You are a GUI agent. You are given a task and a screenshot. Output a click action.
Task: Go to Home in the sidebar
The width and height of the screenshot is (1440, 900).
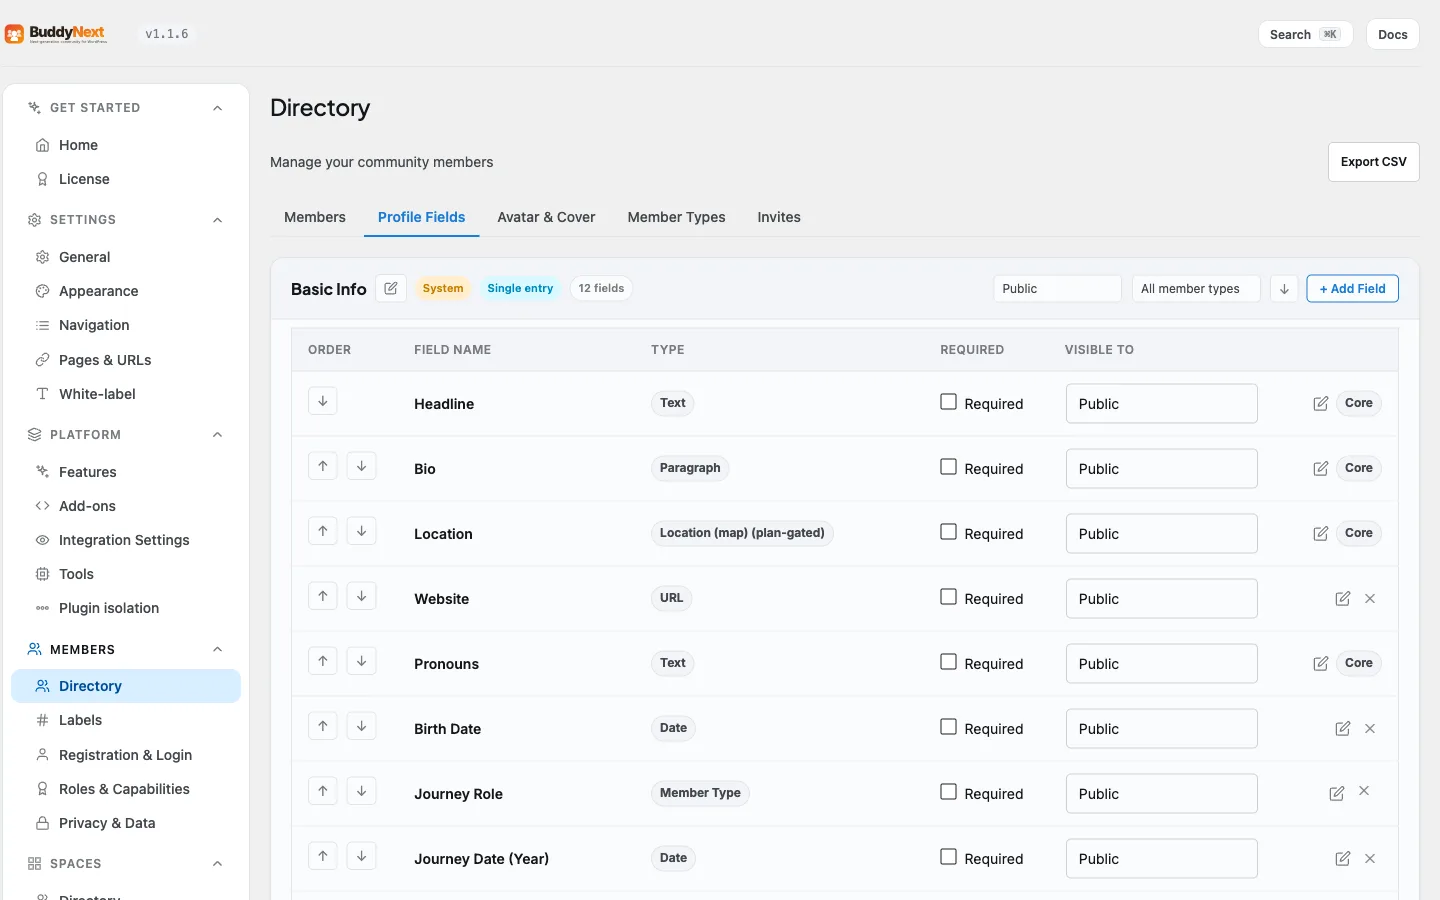pyautogui.click(x=126, y=145)
